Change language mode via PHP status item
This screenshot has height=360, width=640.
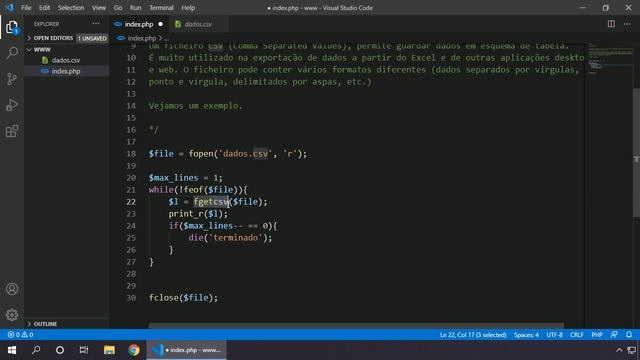coord(597,335)
